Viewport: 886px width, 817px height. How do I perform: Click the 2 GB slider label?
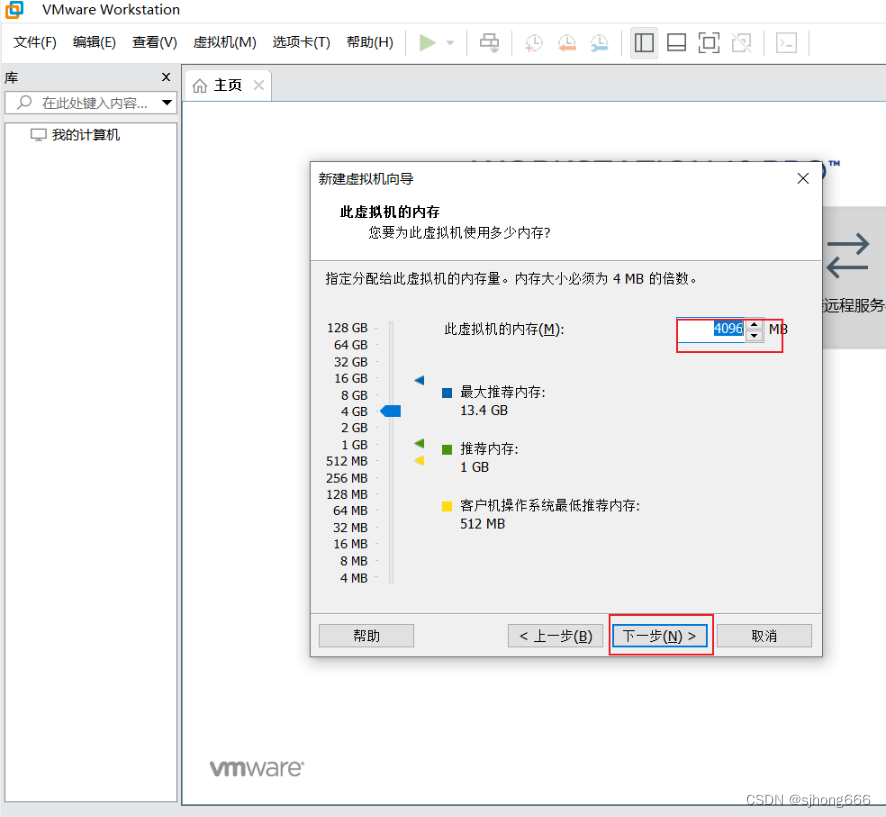354,428
